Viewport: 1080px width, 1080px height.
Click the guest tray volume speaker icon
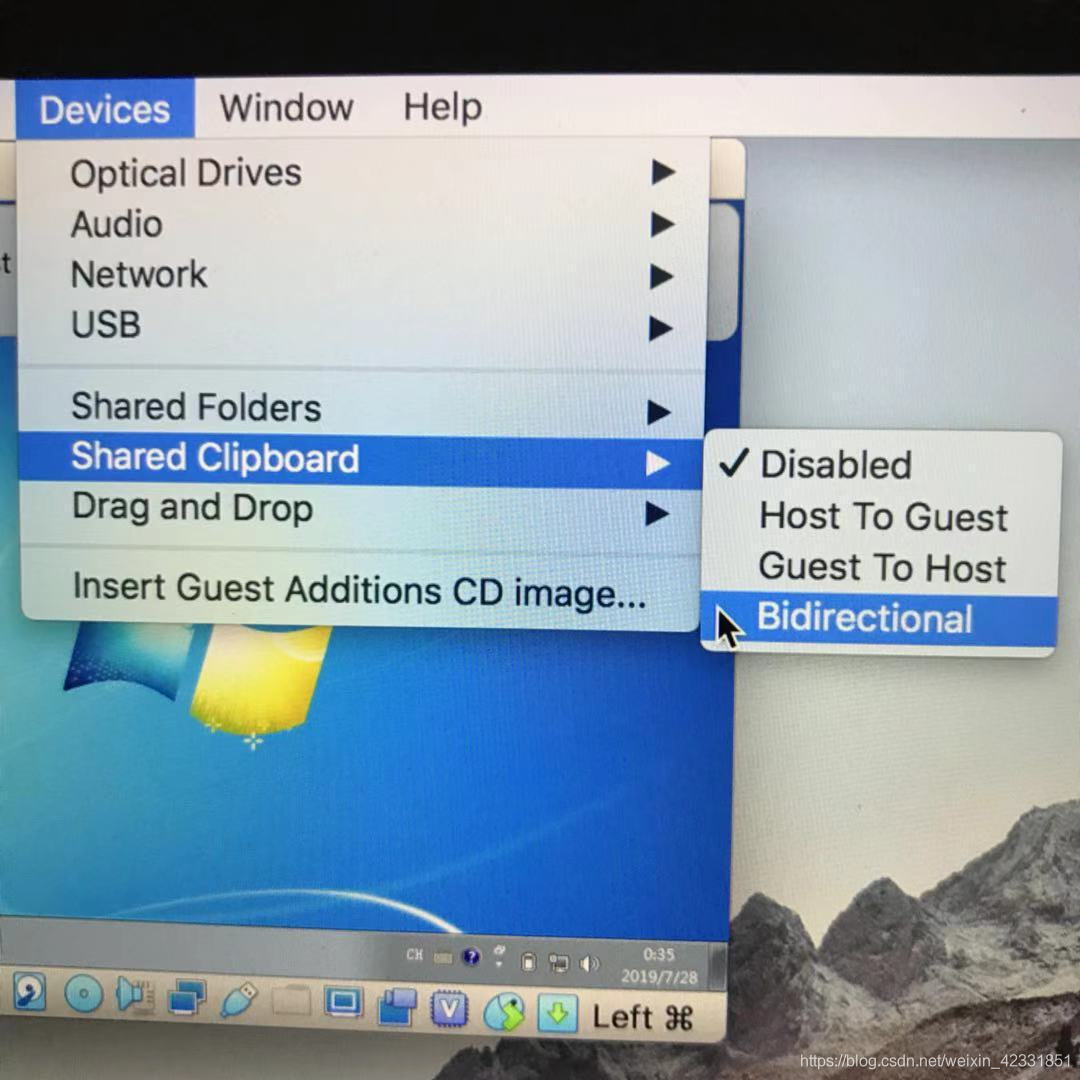pos(590,963)
